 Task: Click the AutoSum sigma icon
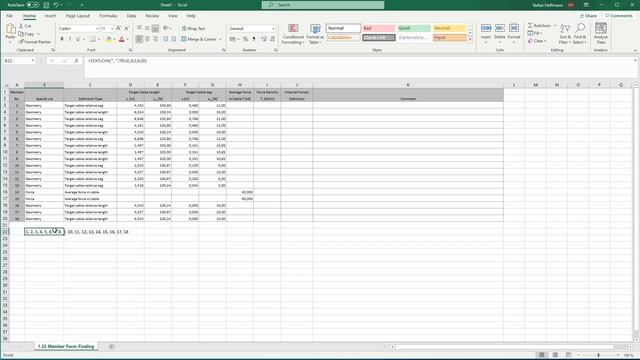pos(530,25)
